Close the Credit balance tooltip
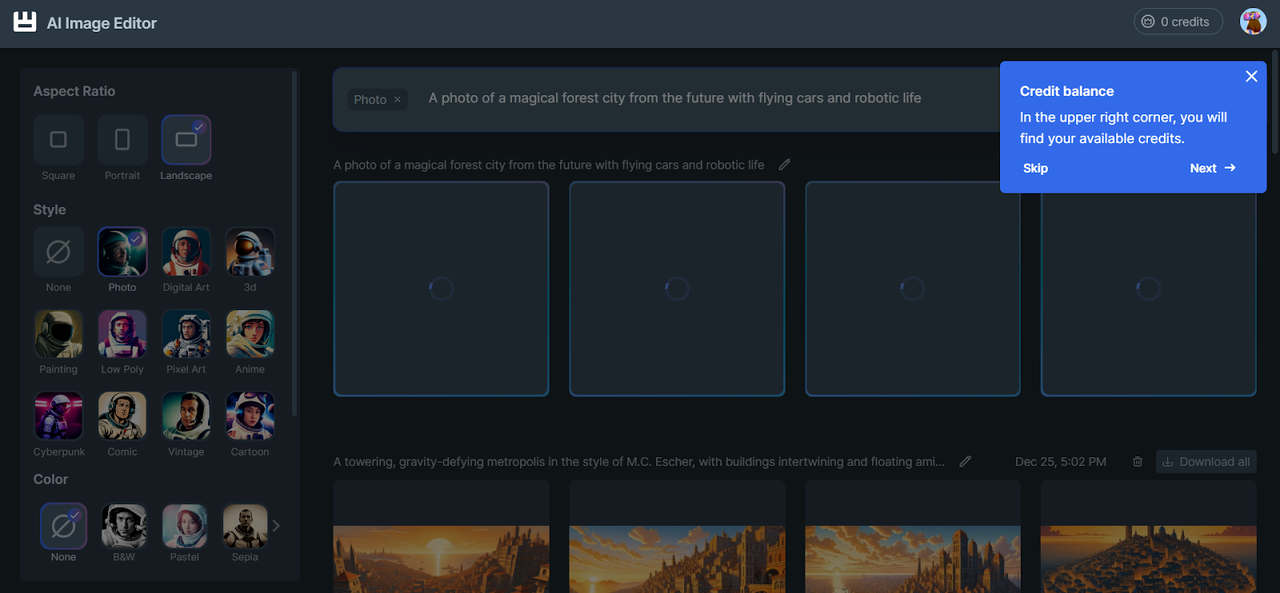The image size is (1280, 593). point(1251,76)
